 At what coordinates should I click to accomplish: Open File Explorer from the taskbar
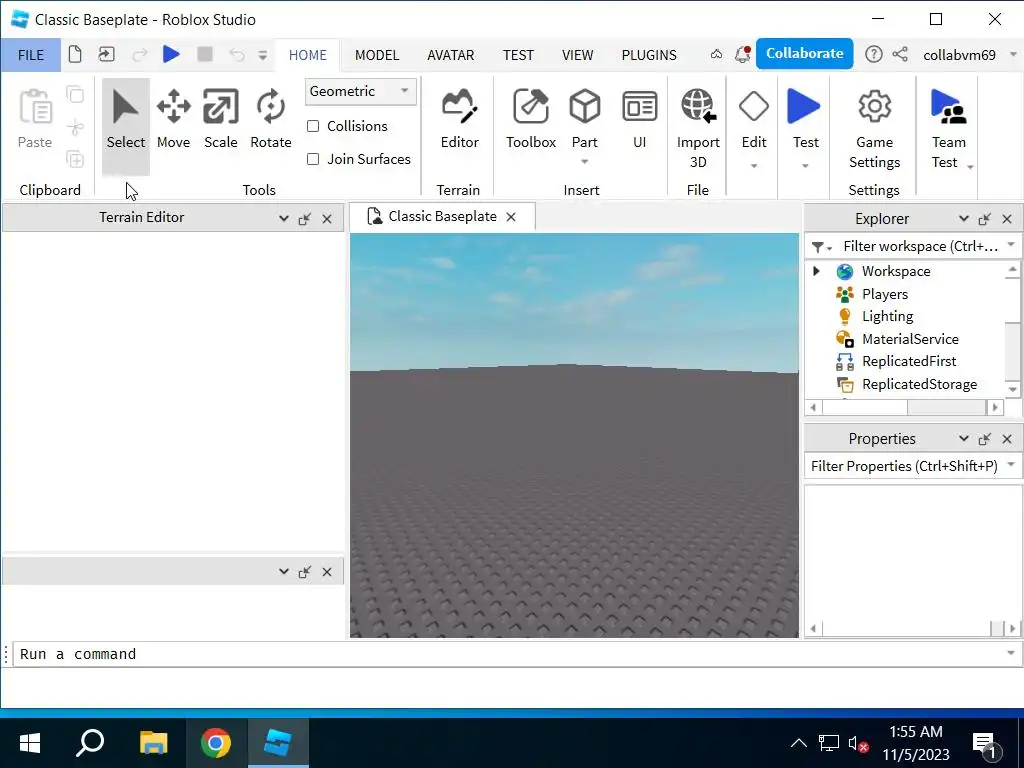click(x=154, y=743)
